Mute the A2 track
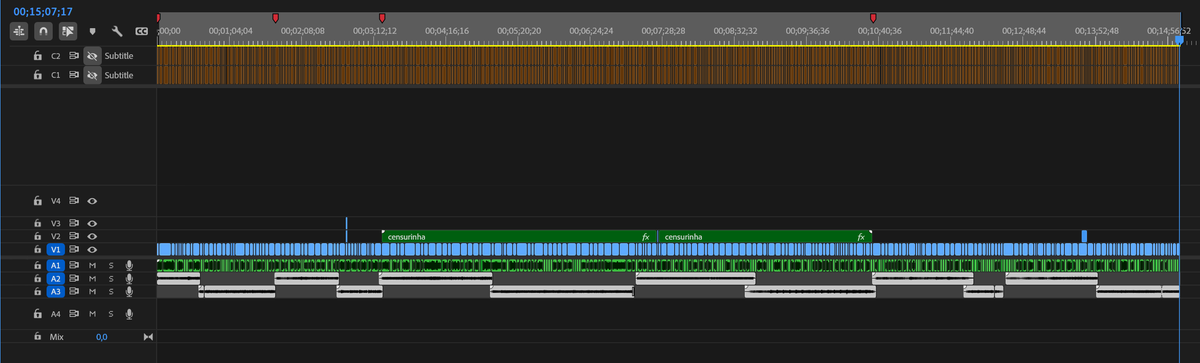 92,278
